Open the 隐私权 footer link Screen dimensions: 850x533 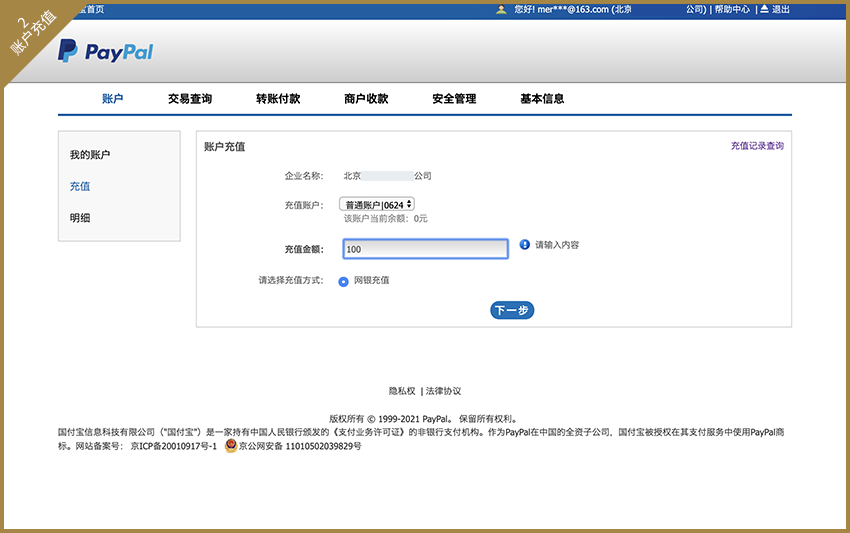coord(402,391)
